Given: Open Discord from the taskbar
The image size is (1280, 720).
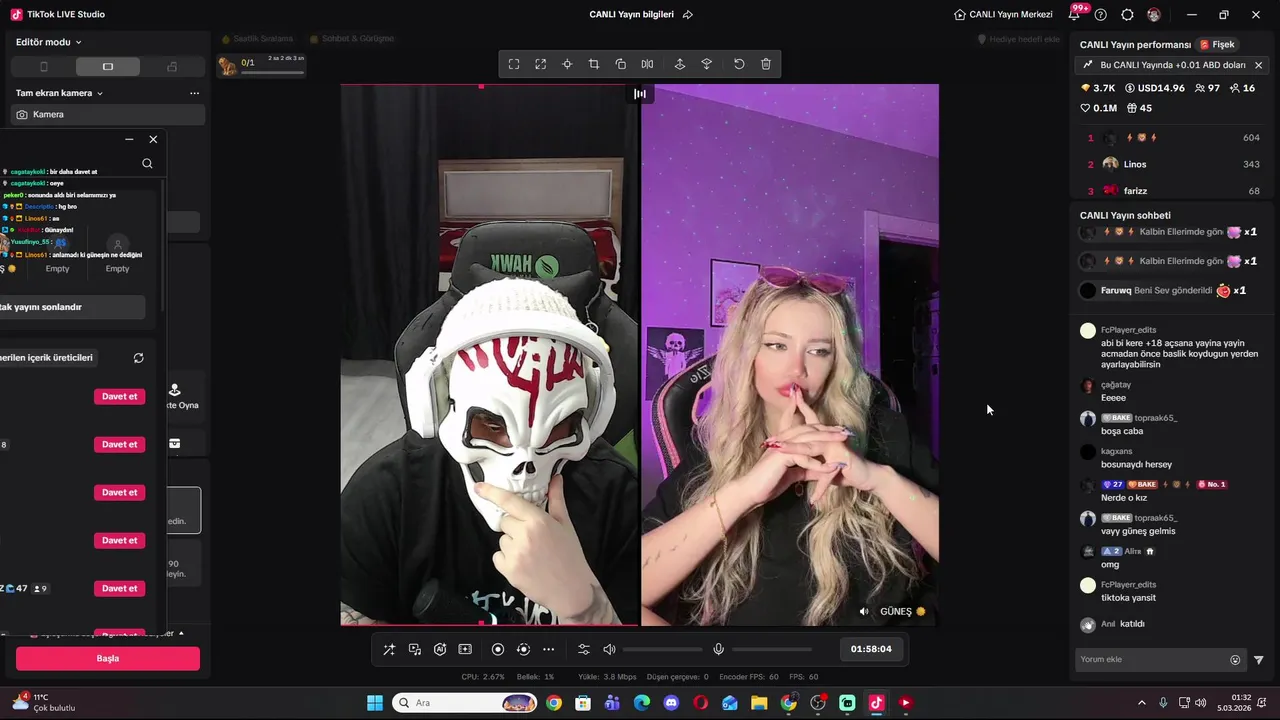Looking at the screenshot, I should click(671, 703).
